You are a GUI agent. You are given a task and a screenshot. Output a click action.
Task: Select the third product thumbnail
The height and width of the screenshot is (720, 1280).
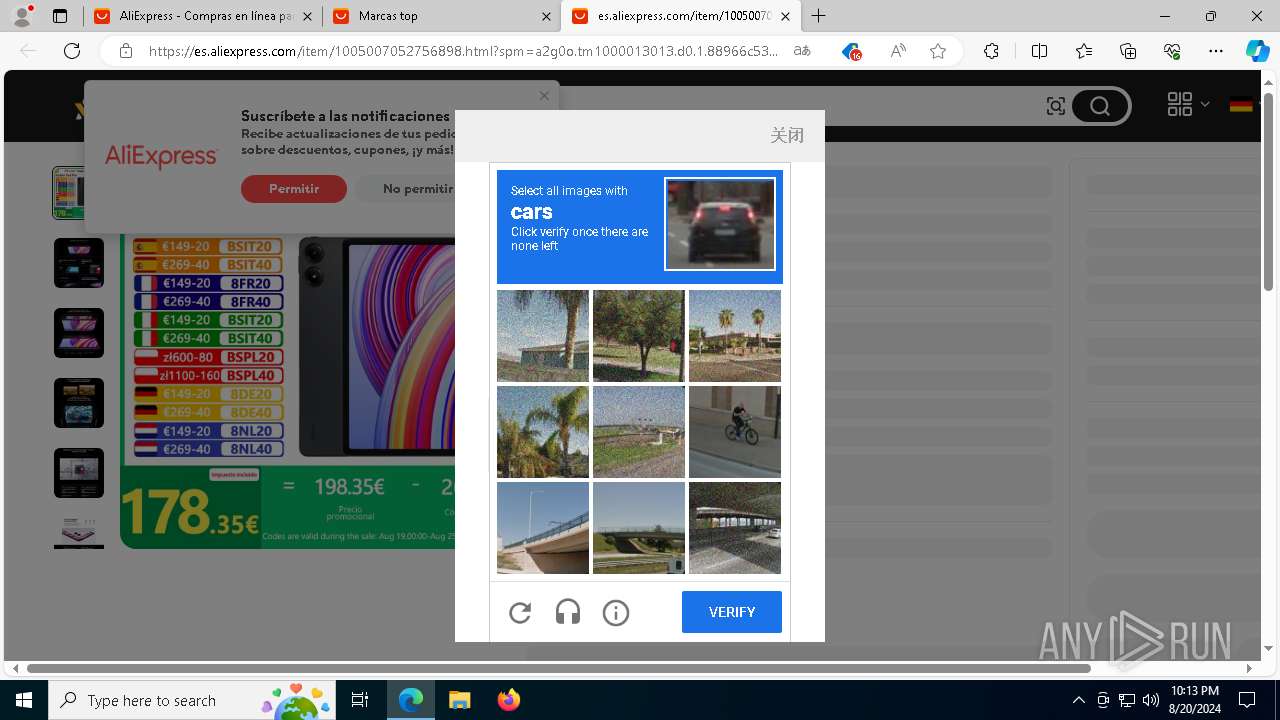click(79, 333)
